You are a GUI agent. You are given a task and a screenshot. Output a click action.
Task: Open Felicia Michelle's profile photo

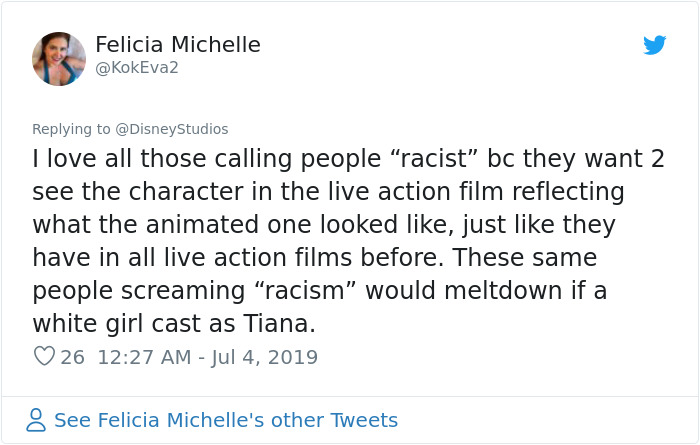click(59, 58)
